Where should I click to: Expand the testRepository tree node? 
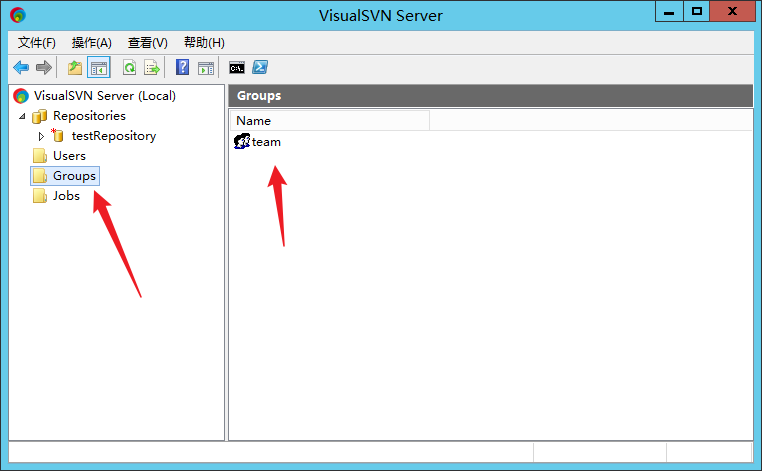[x=41, y=136]
